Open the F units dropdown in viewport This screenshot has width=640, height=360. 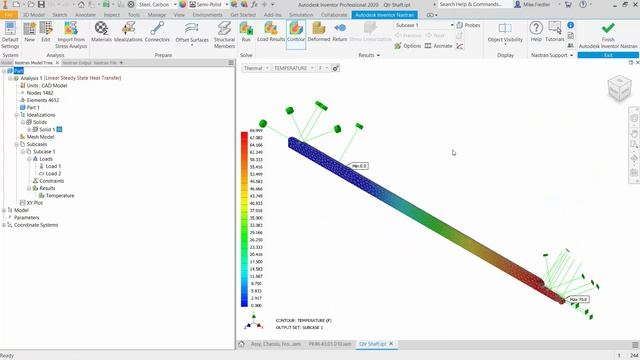(x=323, y=68)
